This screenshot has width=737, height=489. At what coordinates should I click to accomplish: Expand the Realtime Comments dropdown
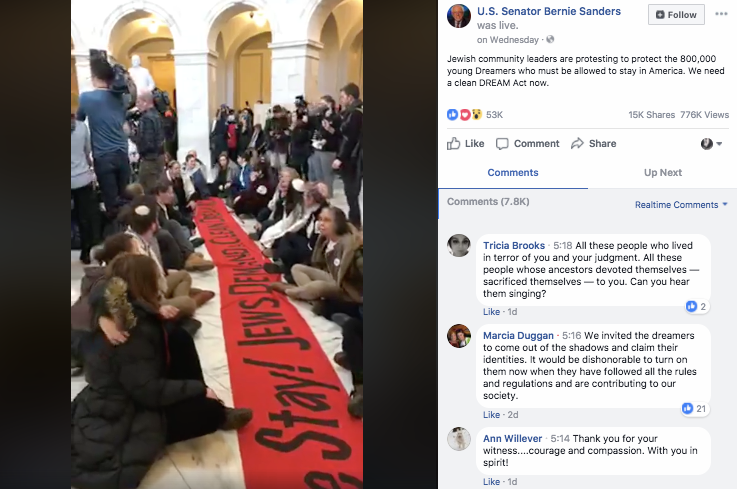click(681, 205)
